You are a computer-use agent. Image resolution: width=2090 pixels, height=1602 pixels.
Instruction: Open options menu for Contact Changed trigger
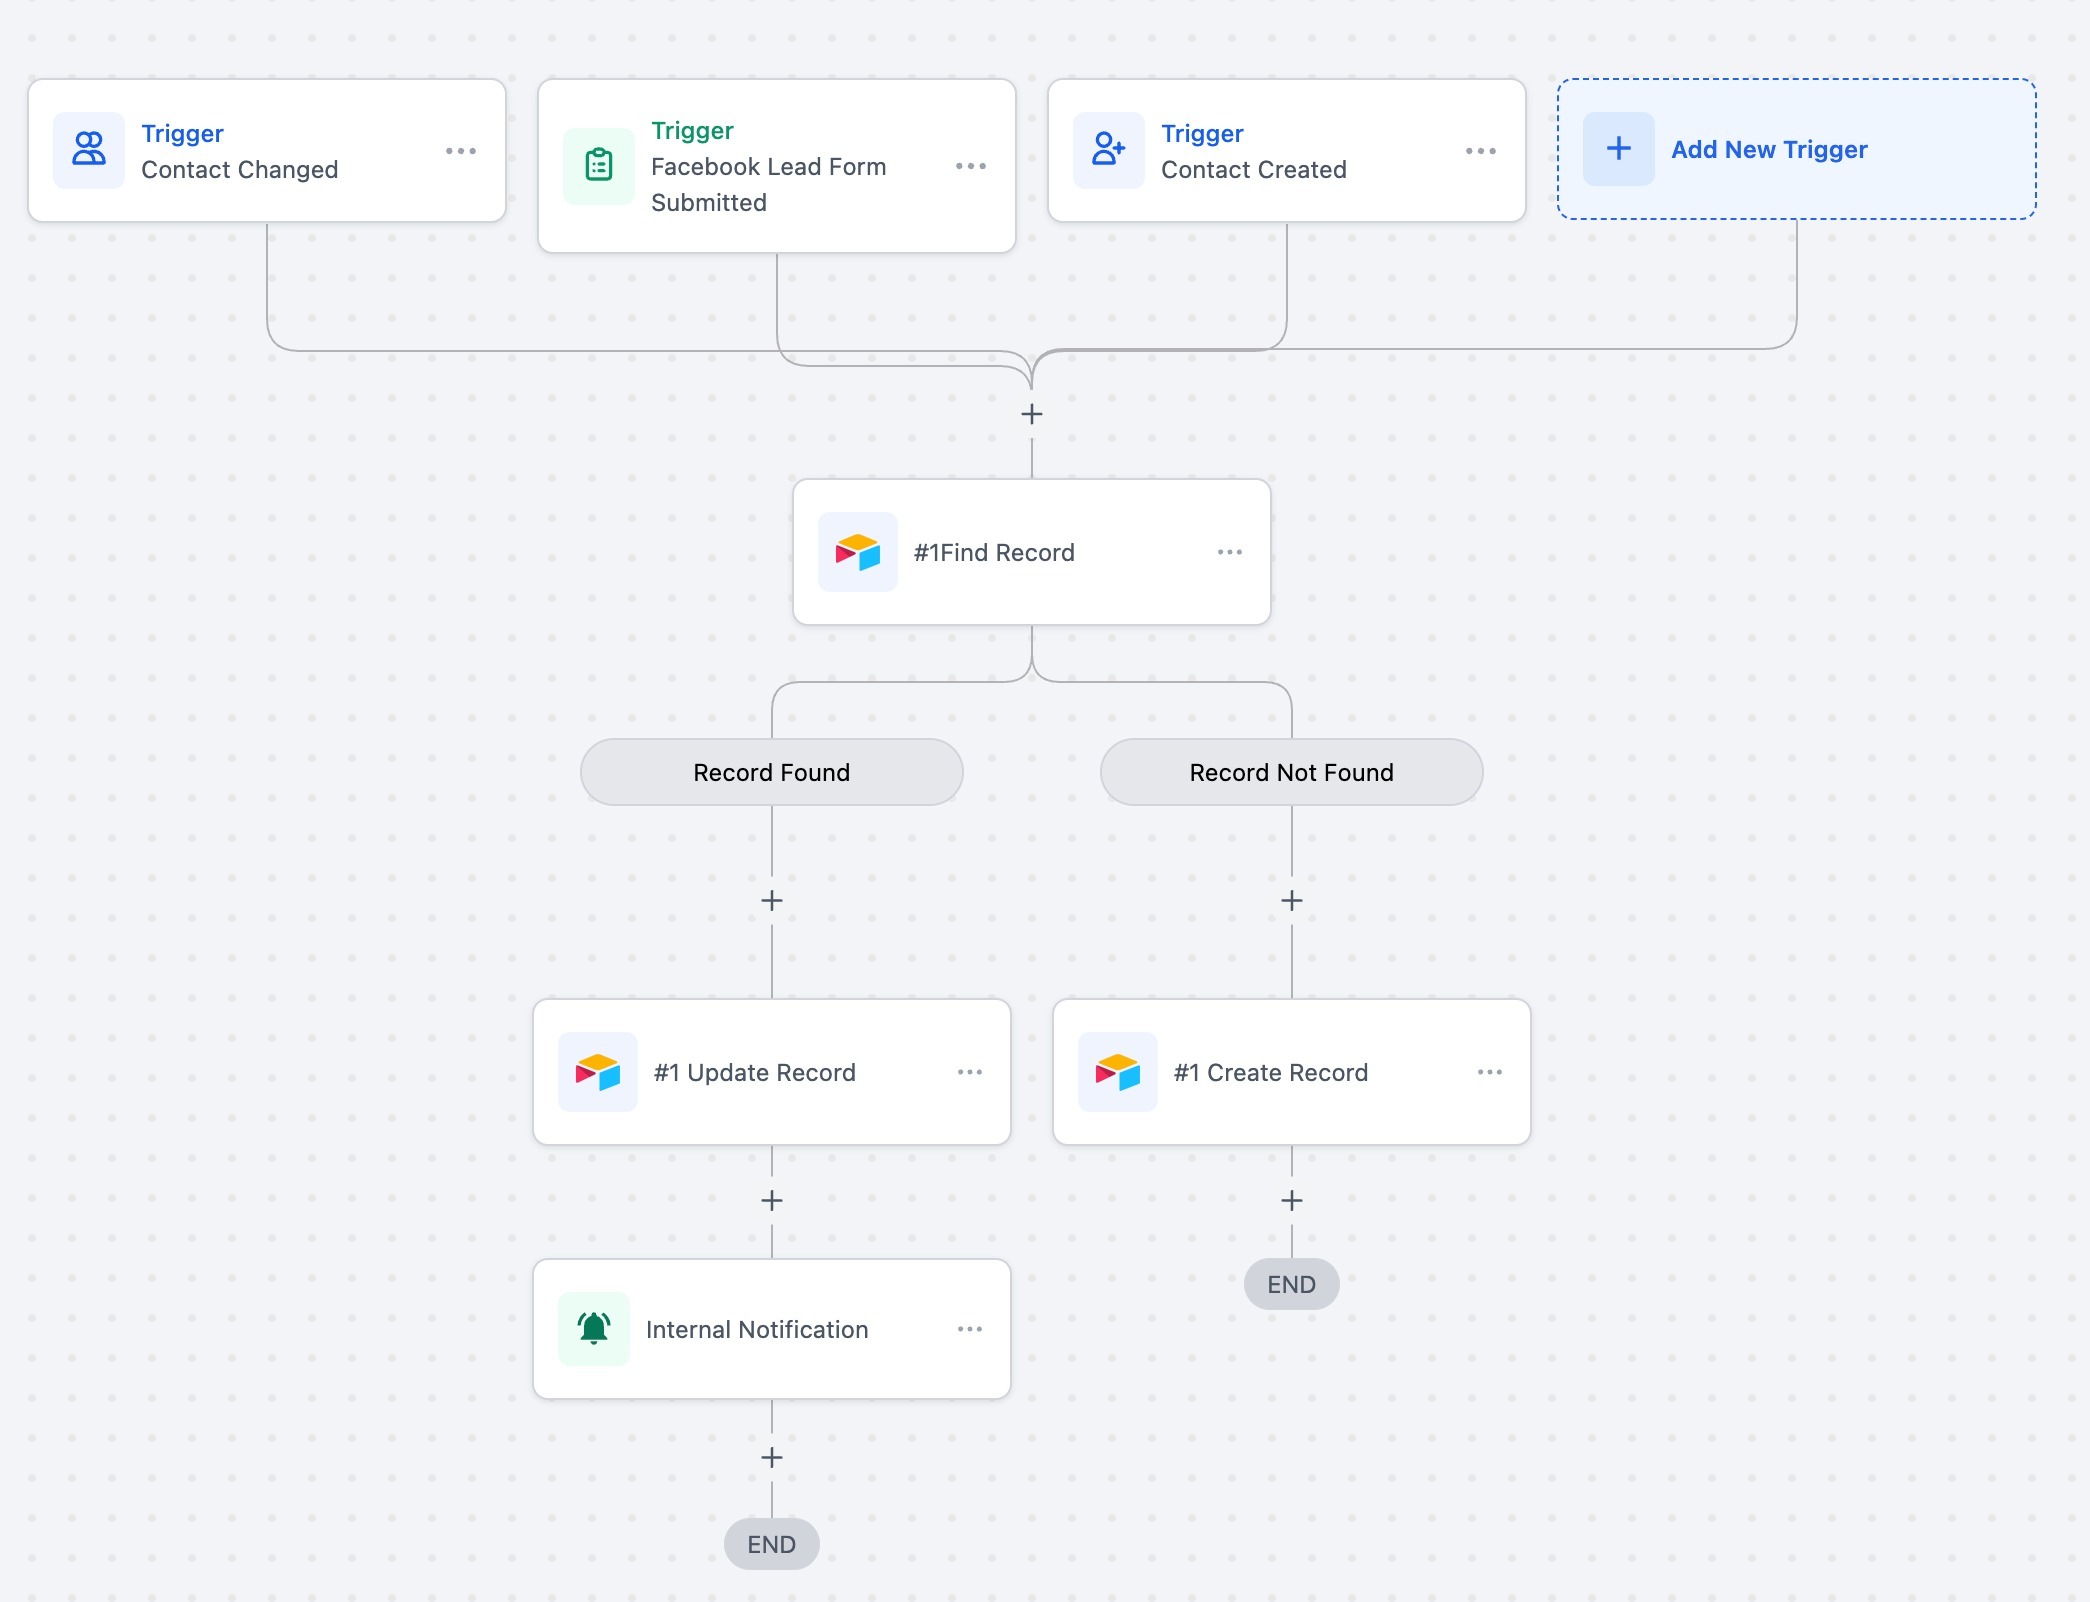click(x=460, y=151)
